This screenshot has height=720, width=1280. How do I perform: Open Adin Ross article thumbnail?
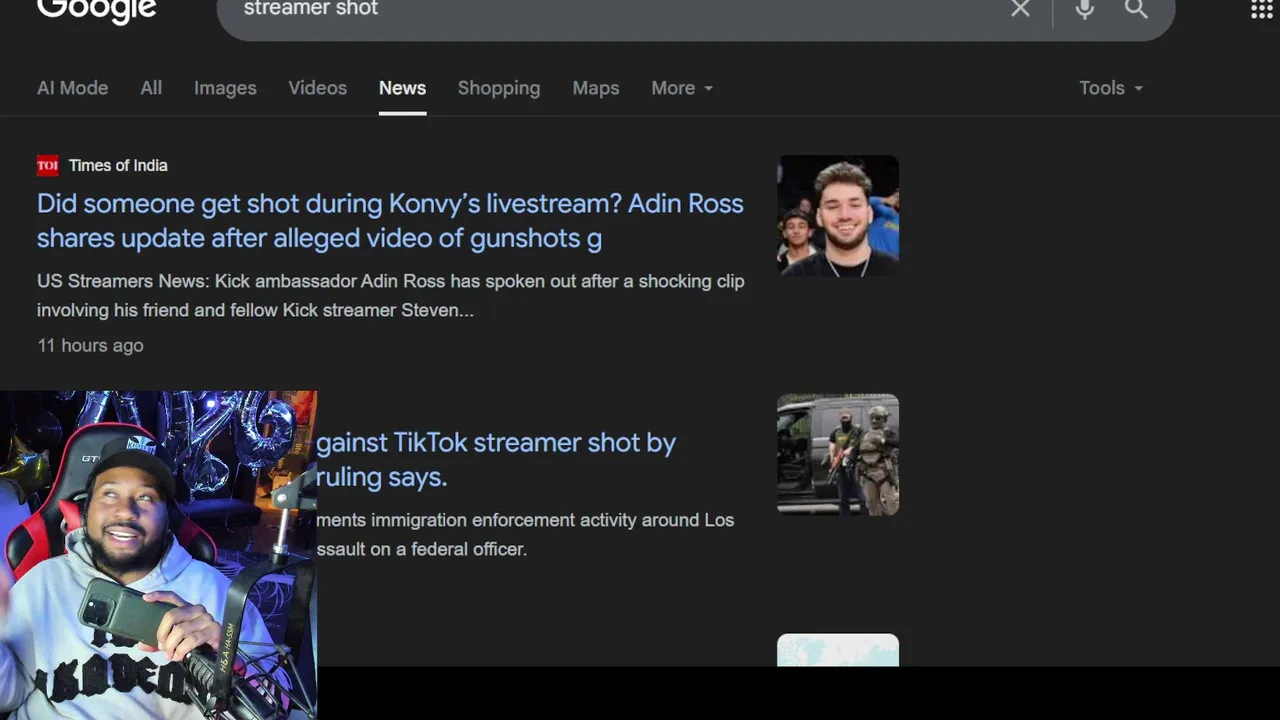pyautogui.click(x=838, y=215)
